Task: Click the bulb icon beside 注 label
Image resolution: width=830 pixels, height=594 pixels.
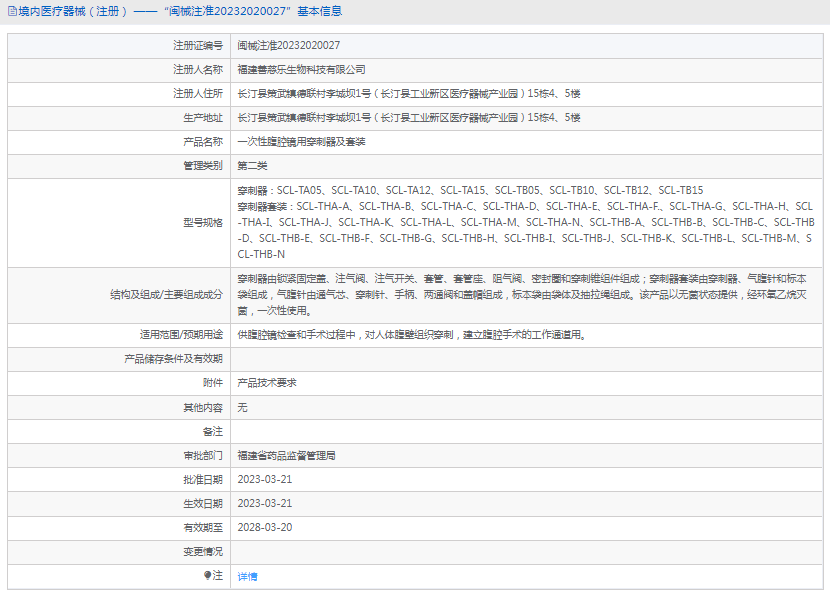Action: pos(208,575)
